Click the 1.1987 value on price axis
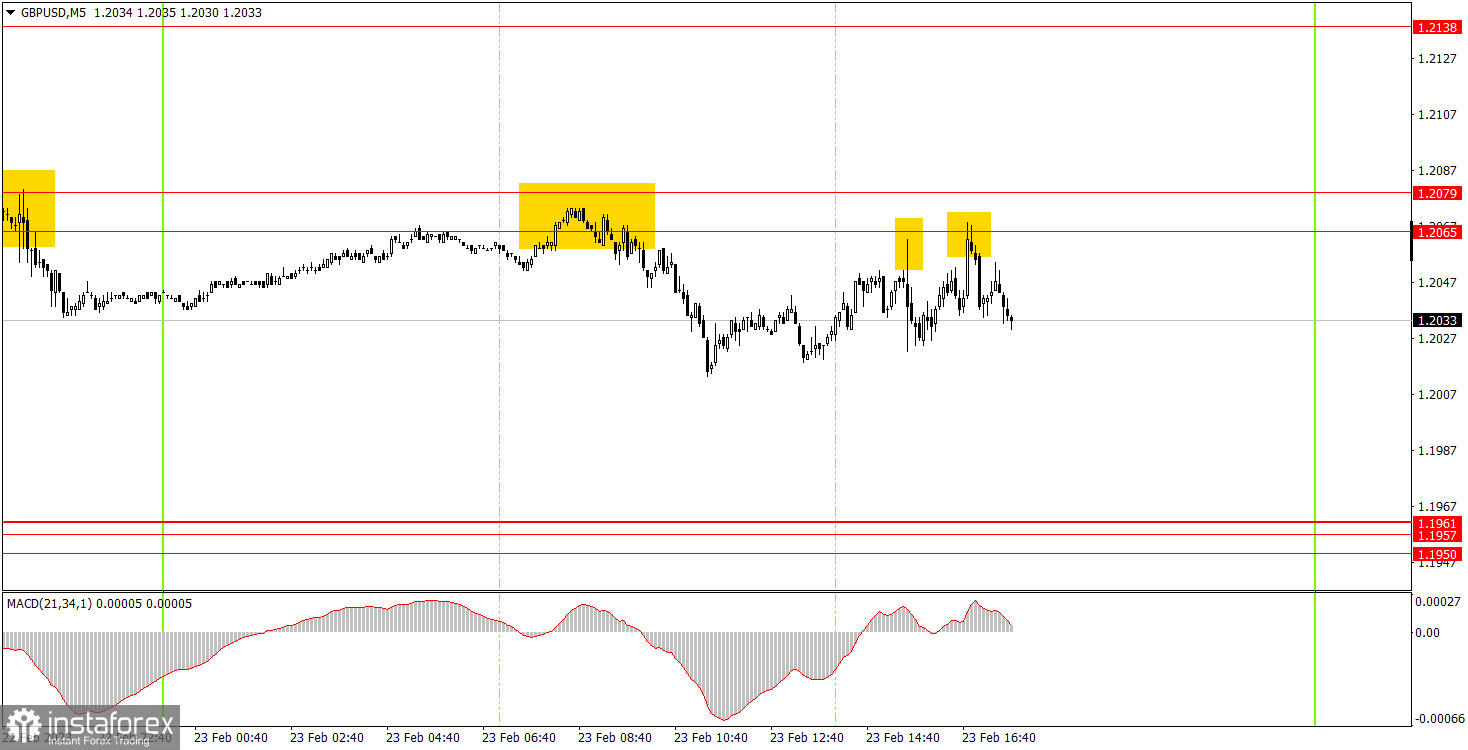 tap(1436, 451)
